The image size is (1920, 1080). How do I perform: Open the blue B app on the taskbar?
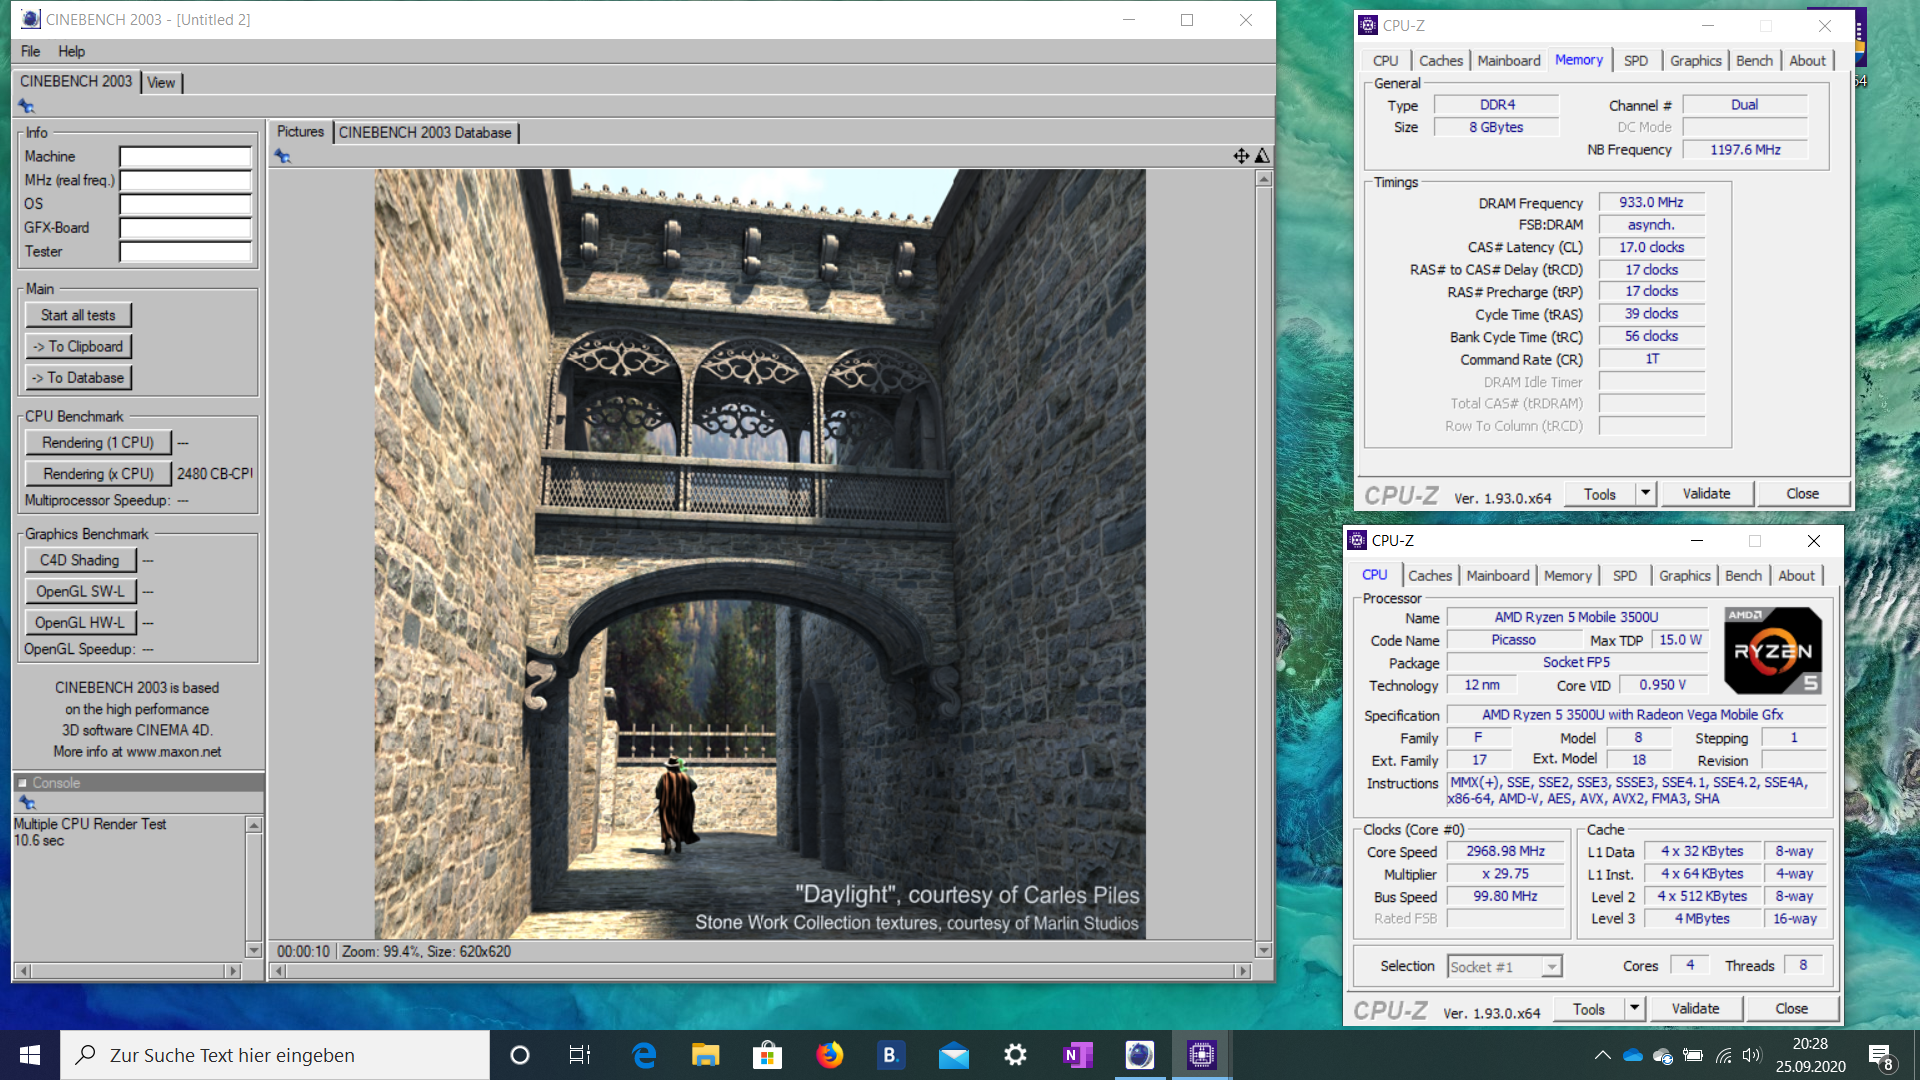click(x=890, y=1055)
